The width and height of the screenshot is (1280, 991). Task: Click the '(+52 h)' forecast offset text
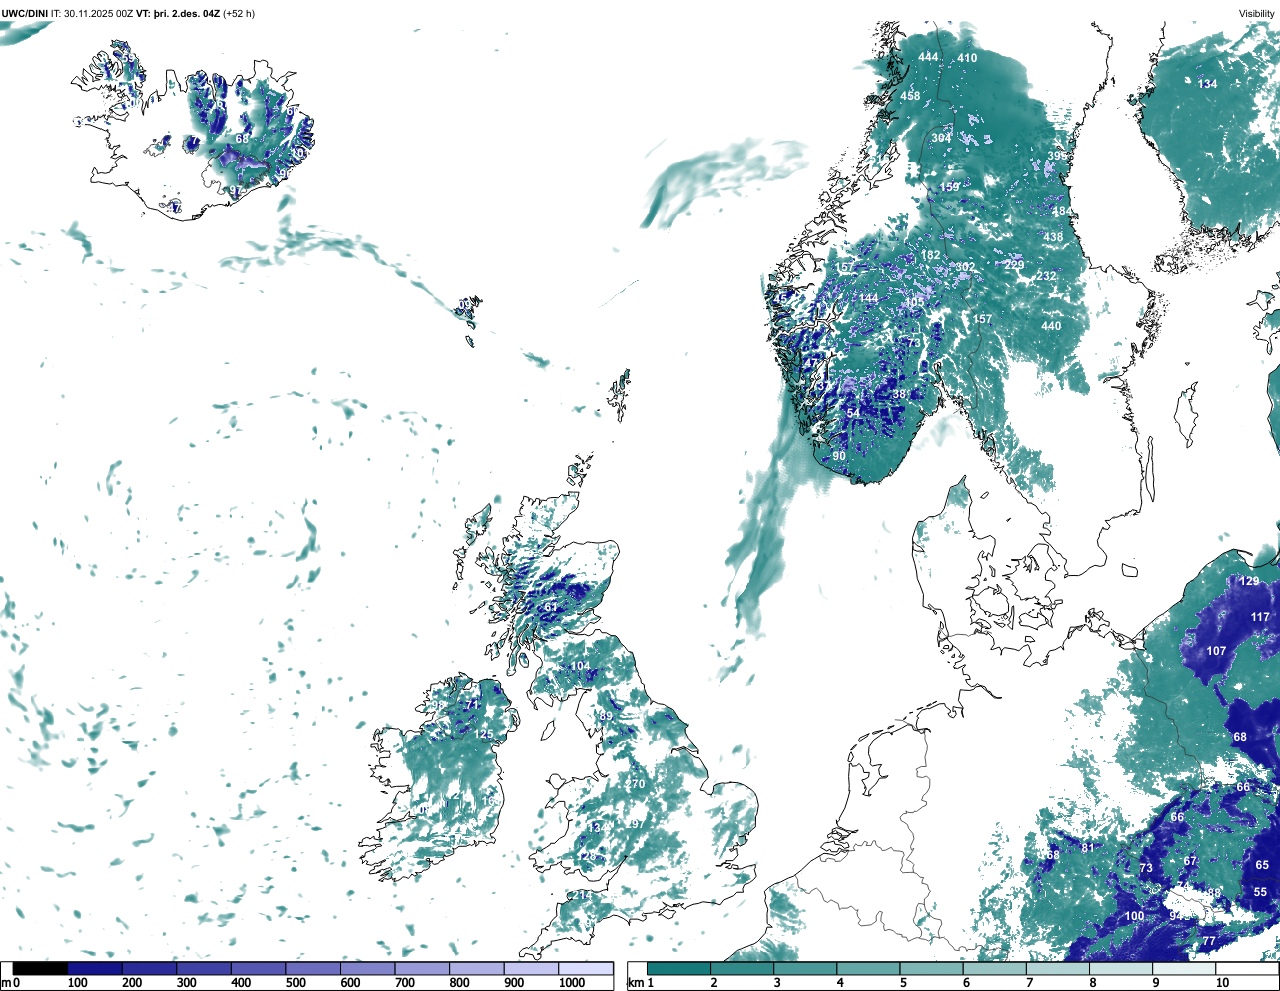[x=237, y=14]
